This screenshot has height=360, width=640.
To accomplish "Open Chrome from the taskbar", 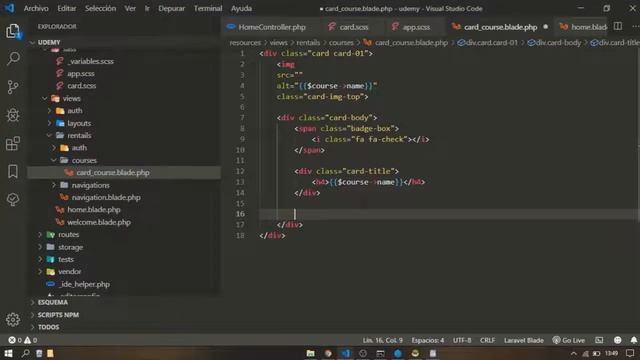I will click(x=328, y=353).
